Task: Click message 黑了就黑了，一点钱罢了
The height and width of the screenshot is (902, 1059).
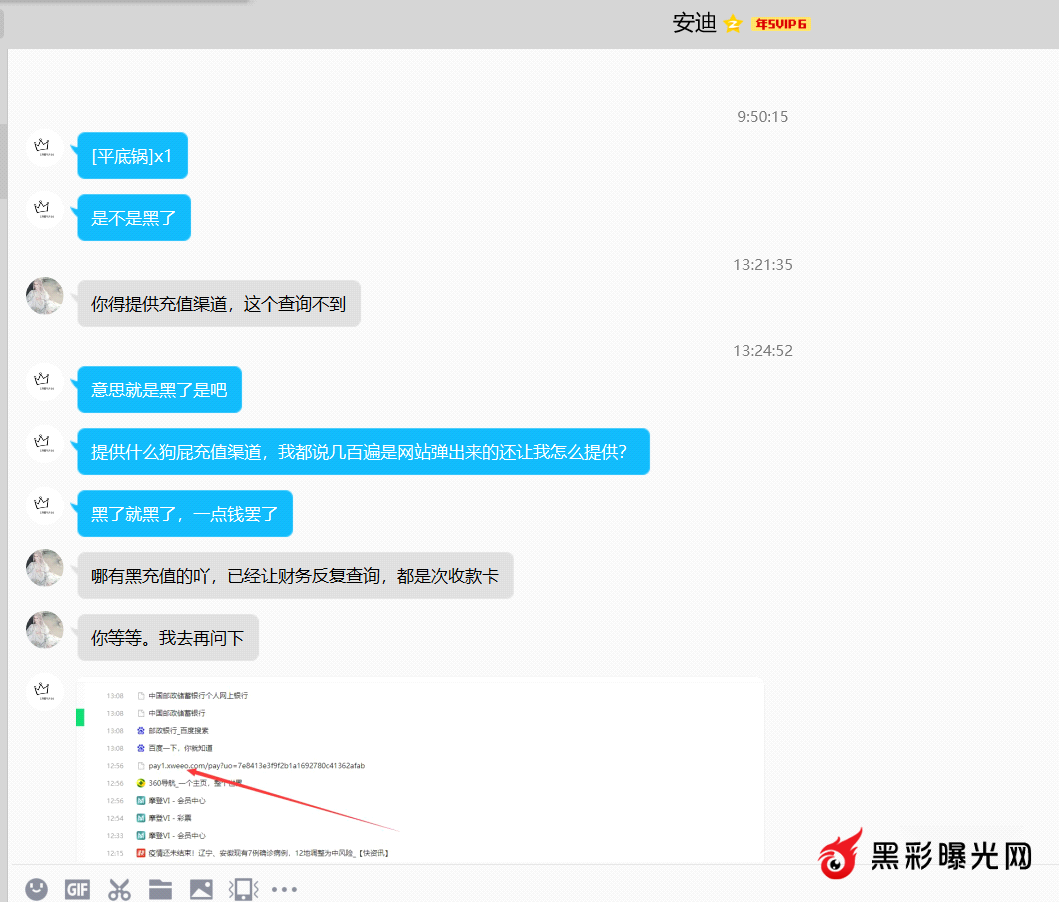Action: click(184, 514)
